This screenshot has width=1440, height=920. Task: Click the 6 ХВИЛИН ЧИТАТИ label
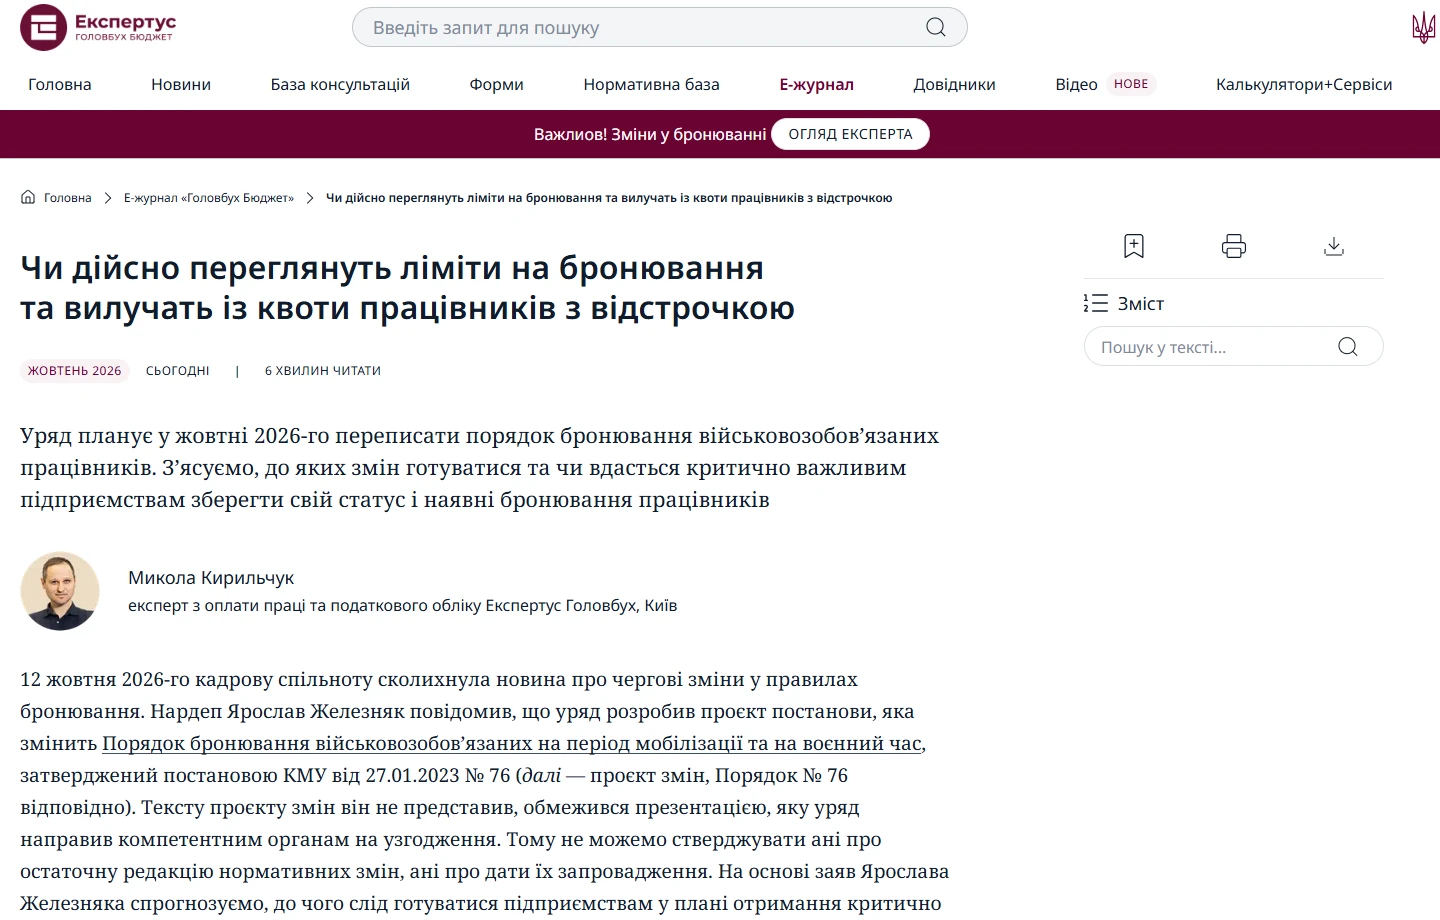coord(323,371)
